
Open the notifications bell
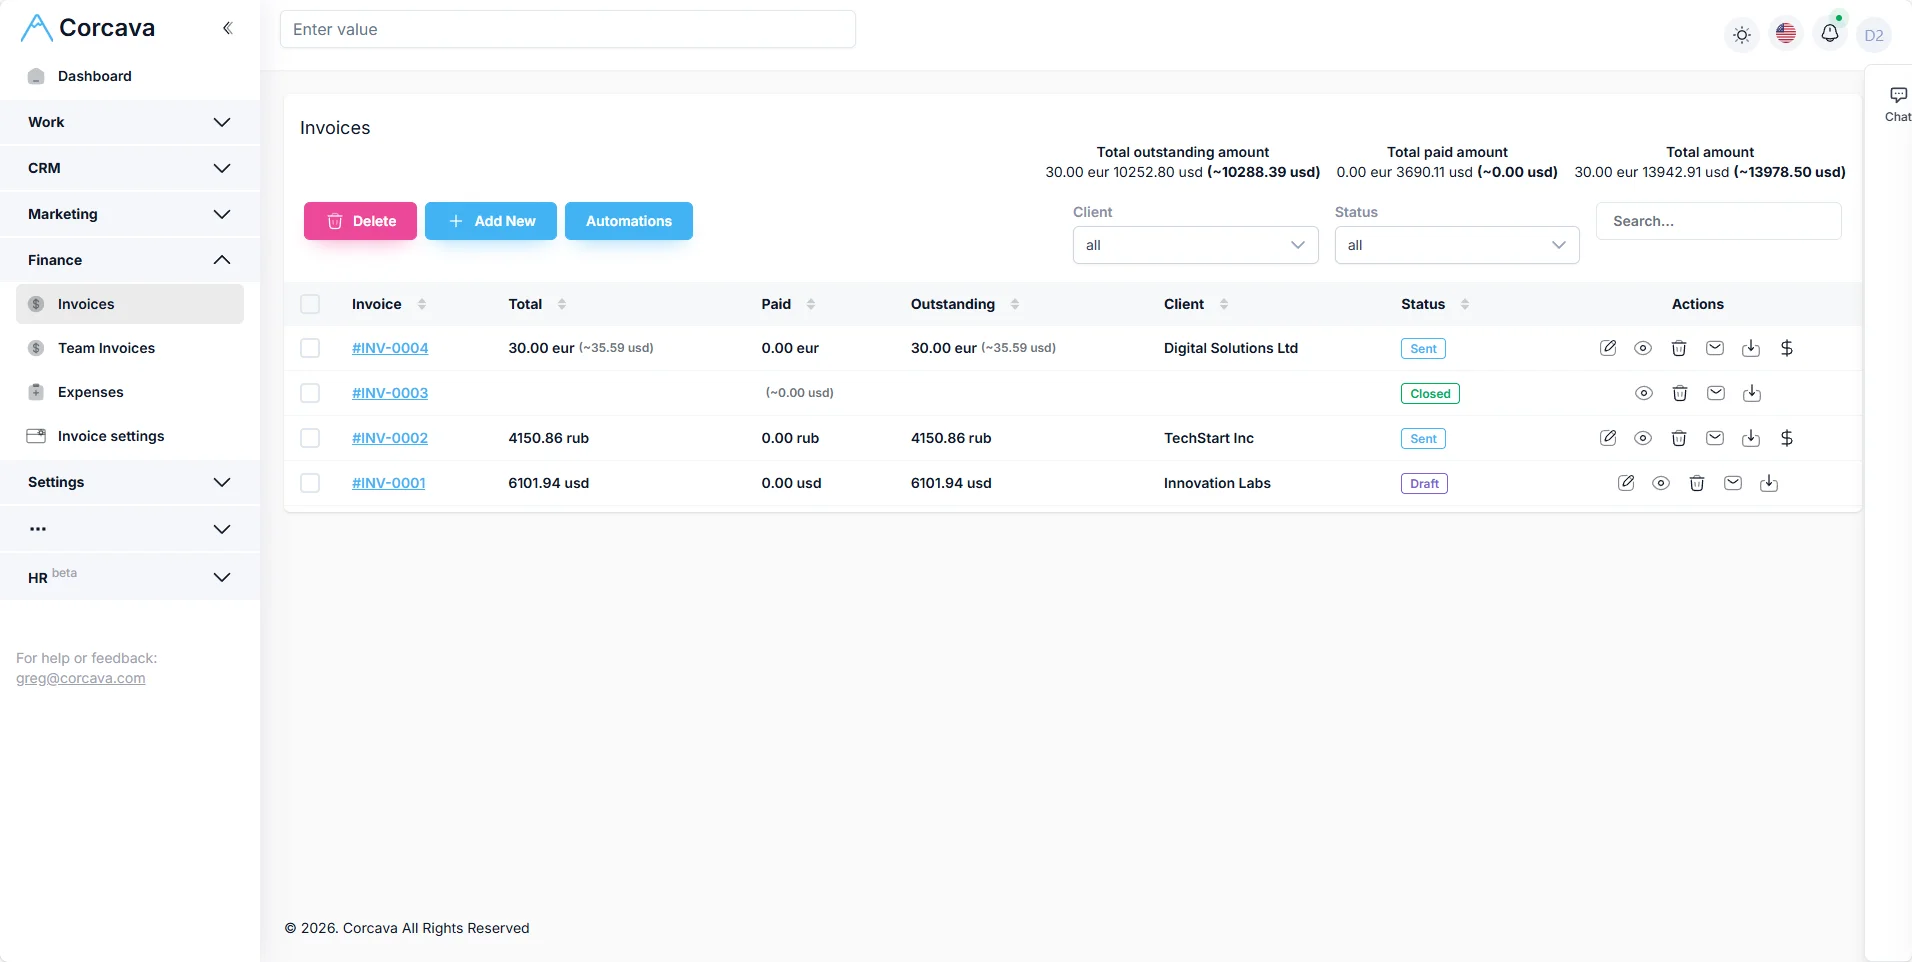pos(1830,34)
